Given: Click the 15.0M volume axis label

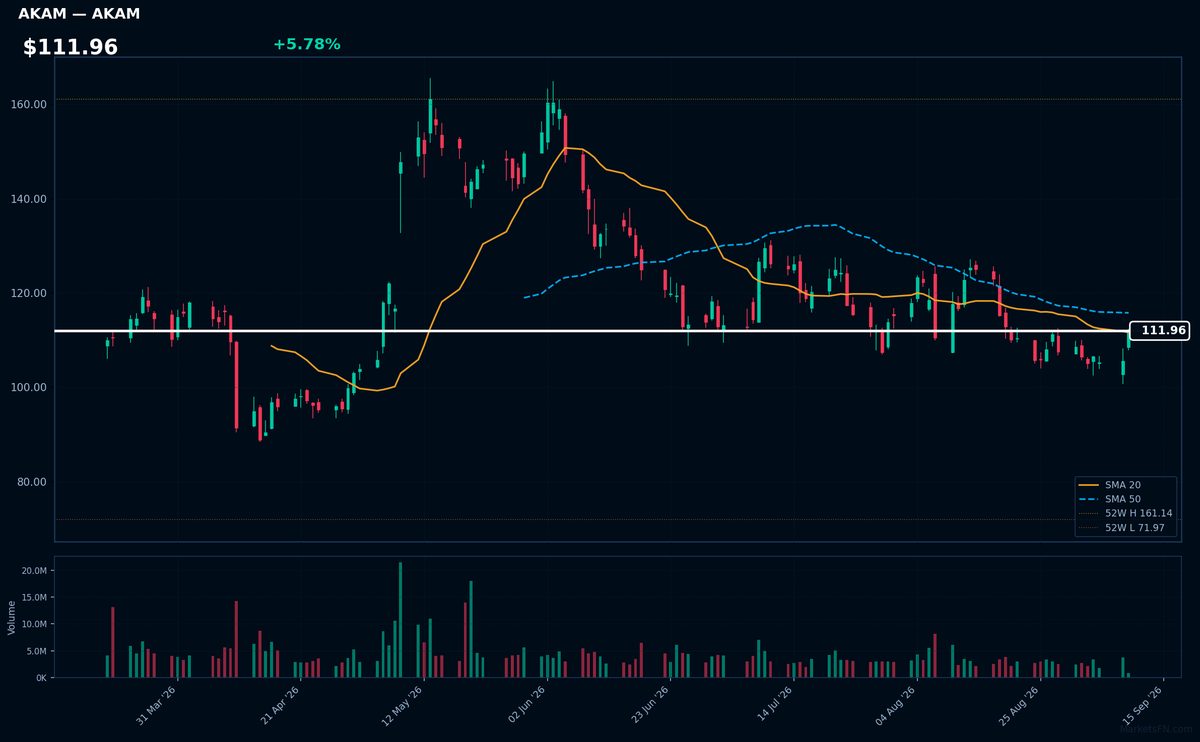Looking at the screenshot, I should pos(34,598).
